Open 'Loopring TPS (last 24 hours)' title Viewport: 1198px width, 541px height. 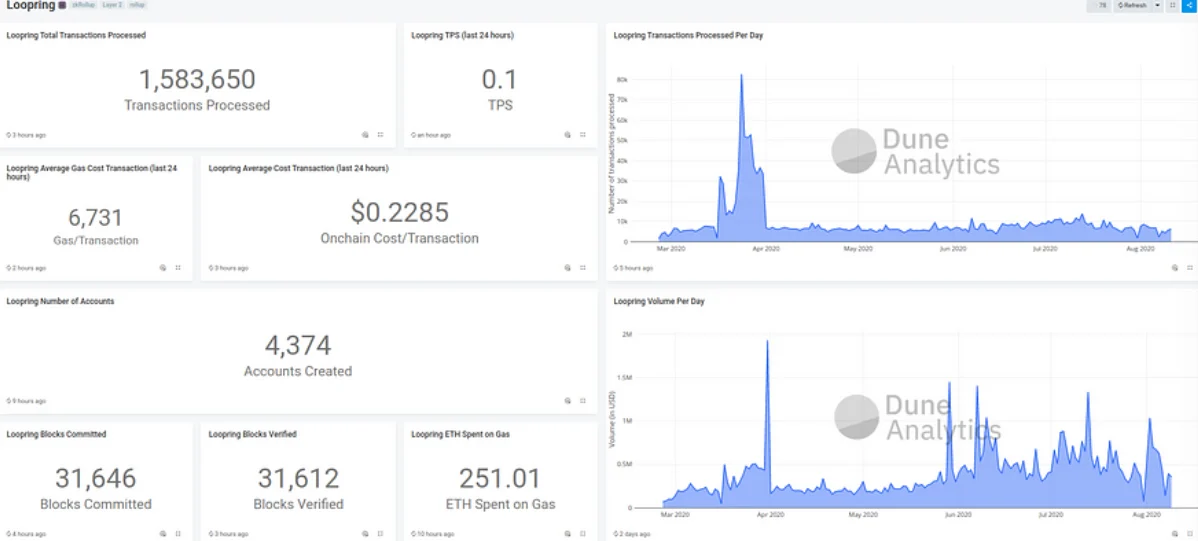462,35
